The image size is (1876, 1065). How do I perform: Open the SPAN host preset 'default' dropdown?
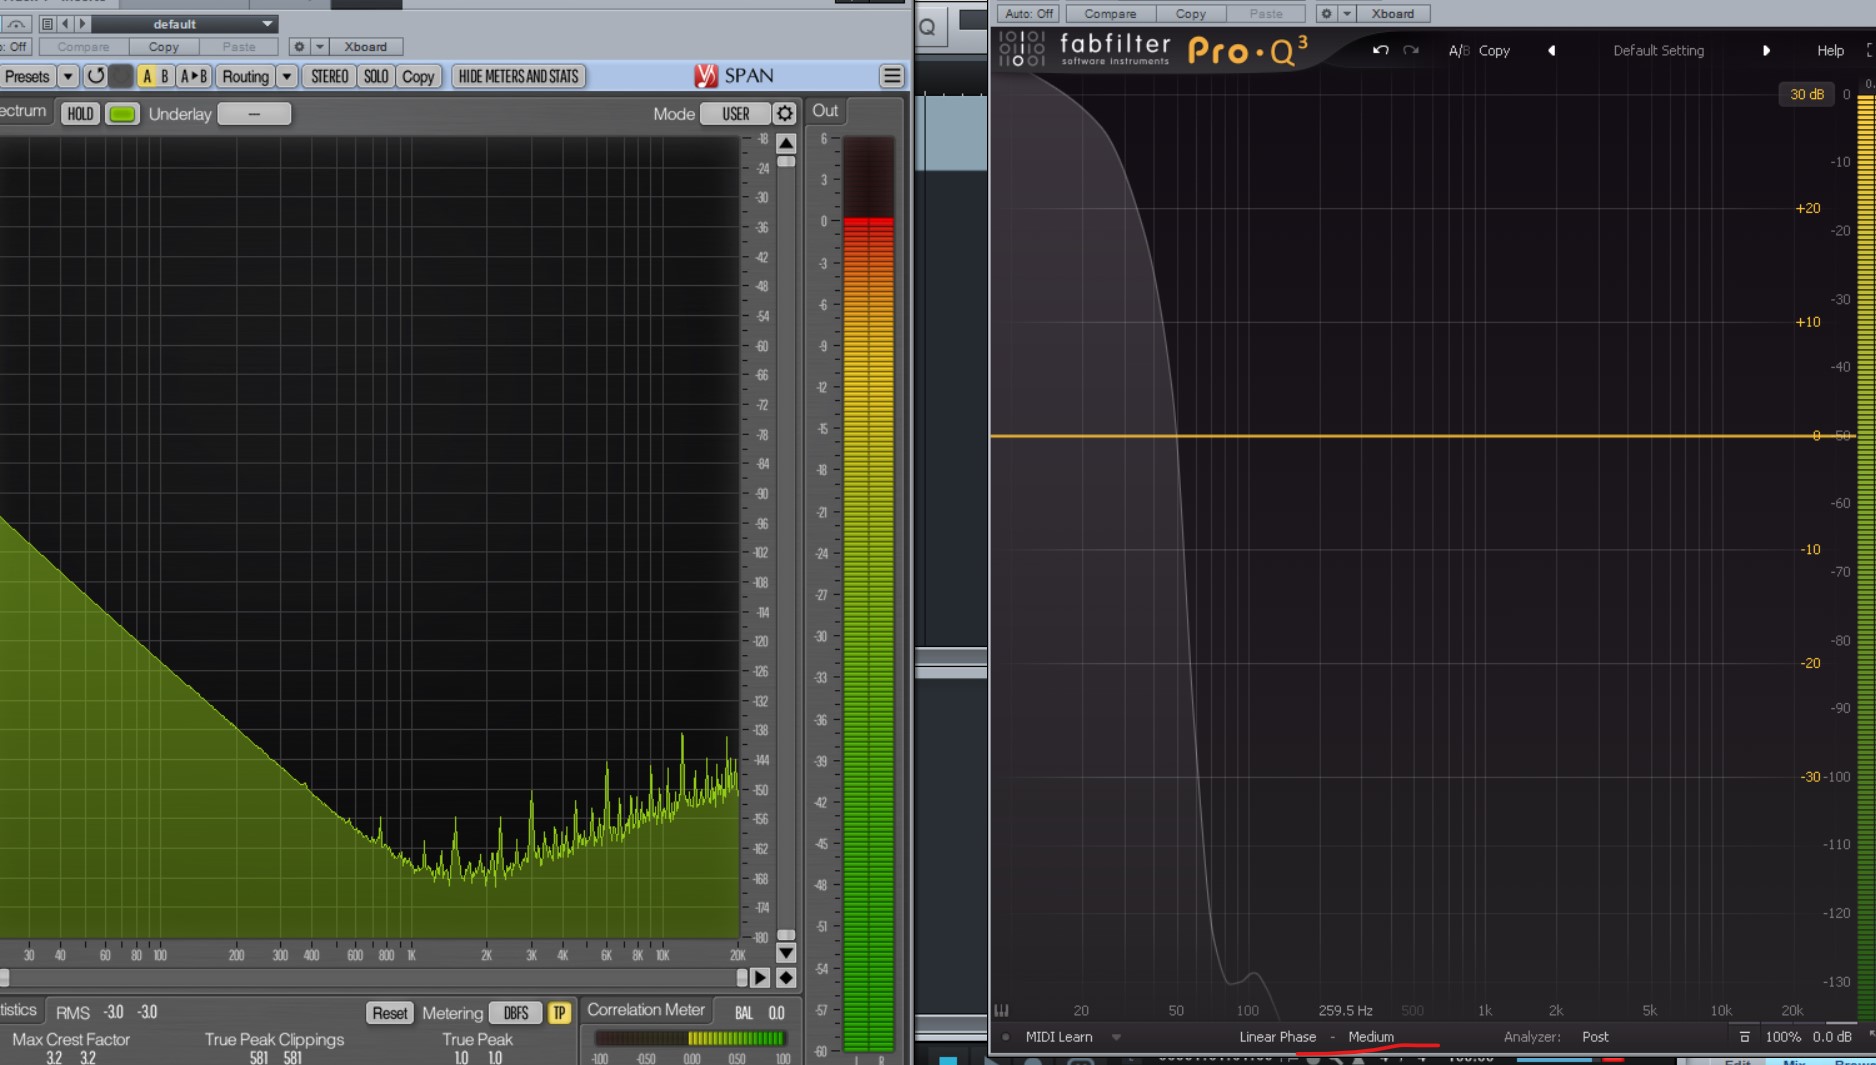pos(184,24)
